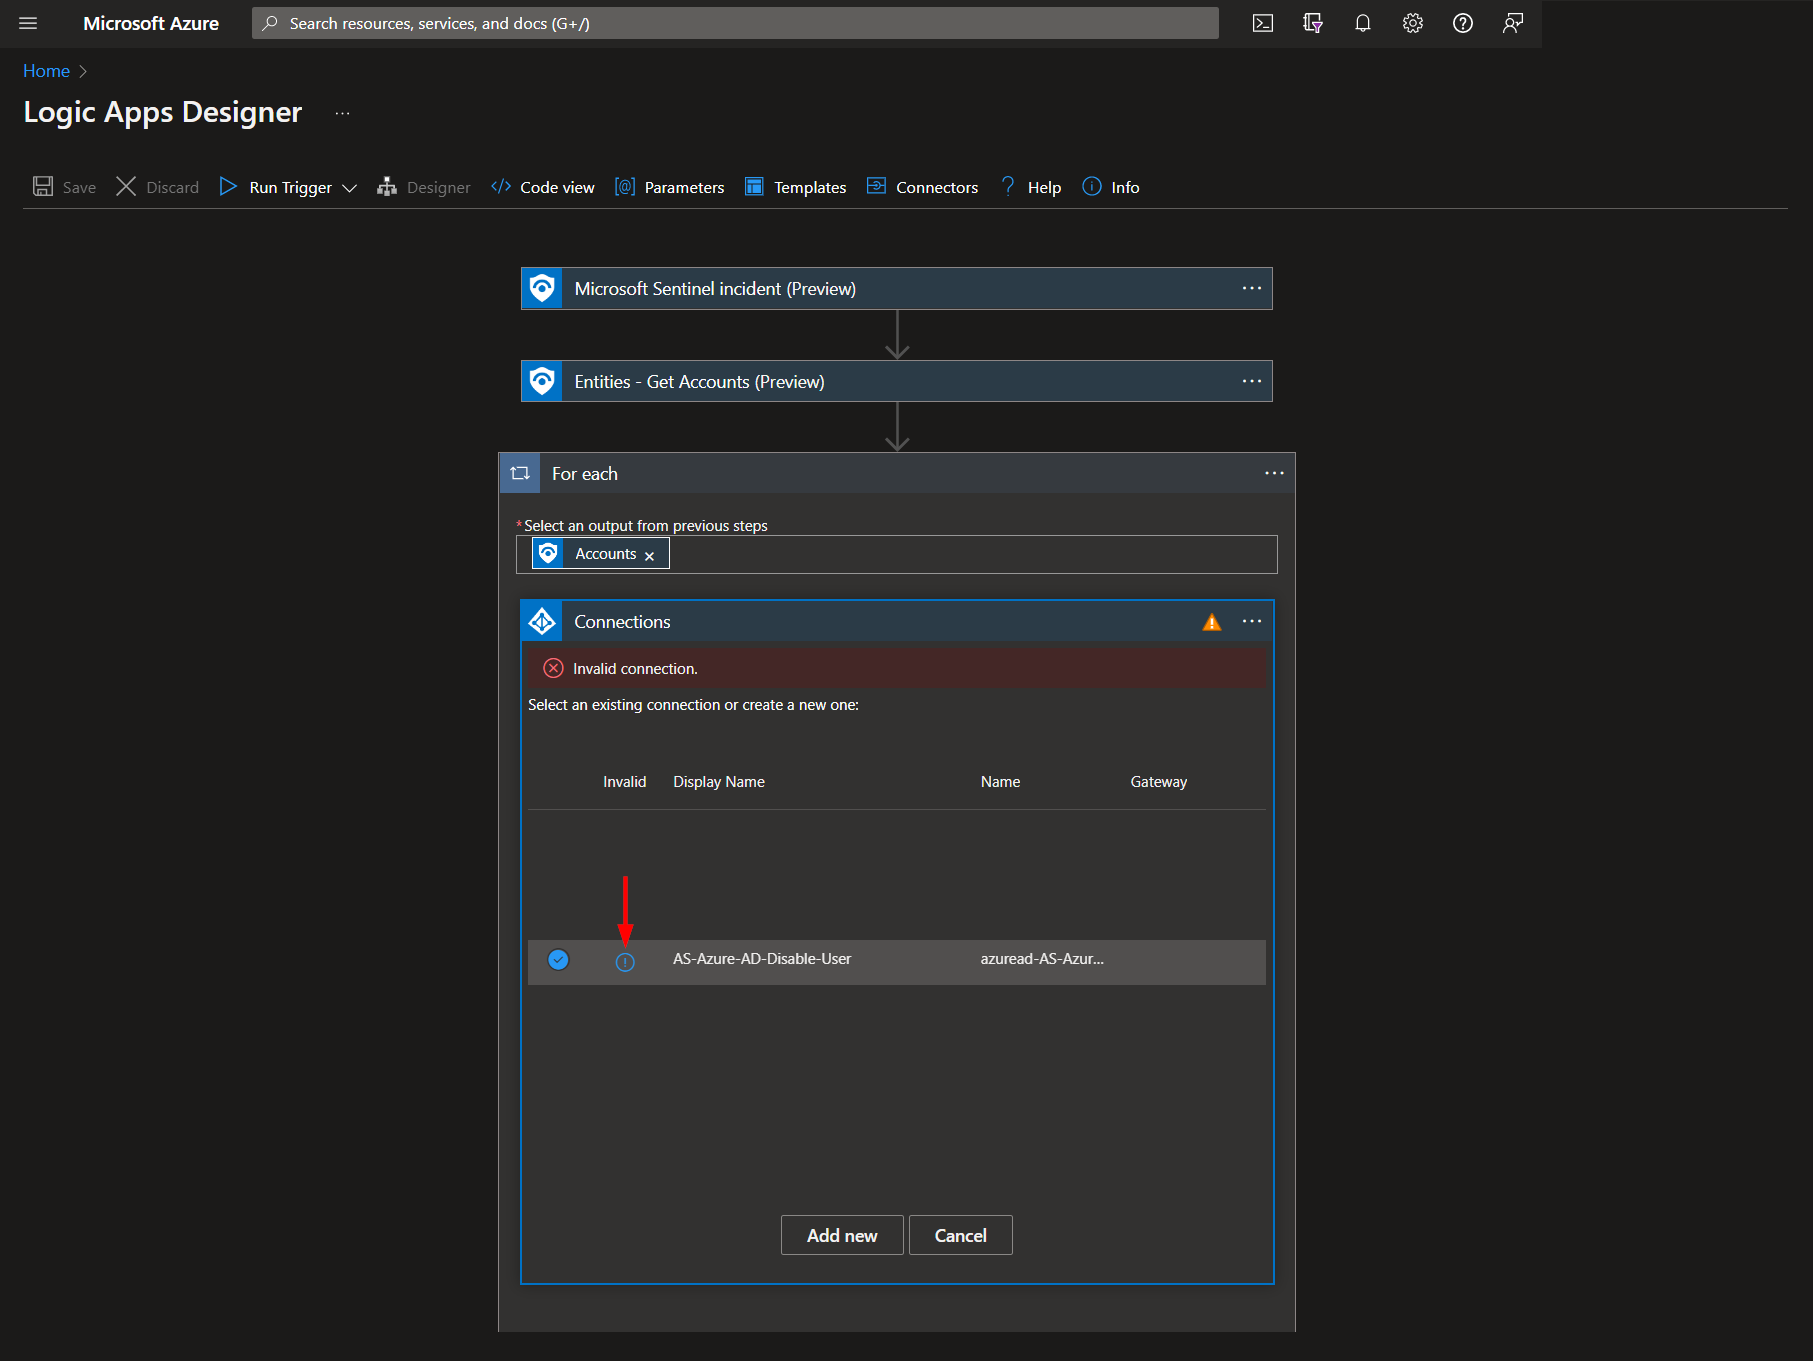Open the ellipsis next to Logic Apps Designer title

pyautogui.click(x=343, y=113)
